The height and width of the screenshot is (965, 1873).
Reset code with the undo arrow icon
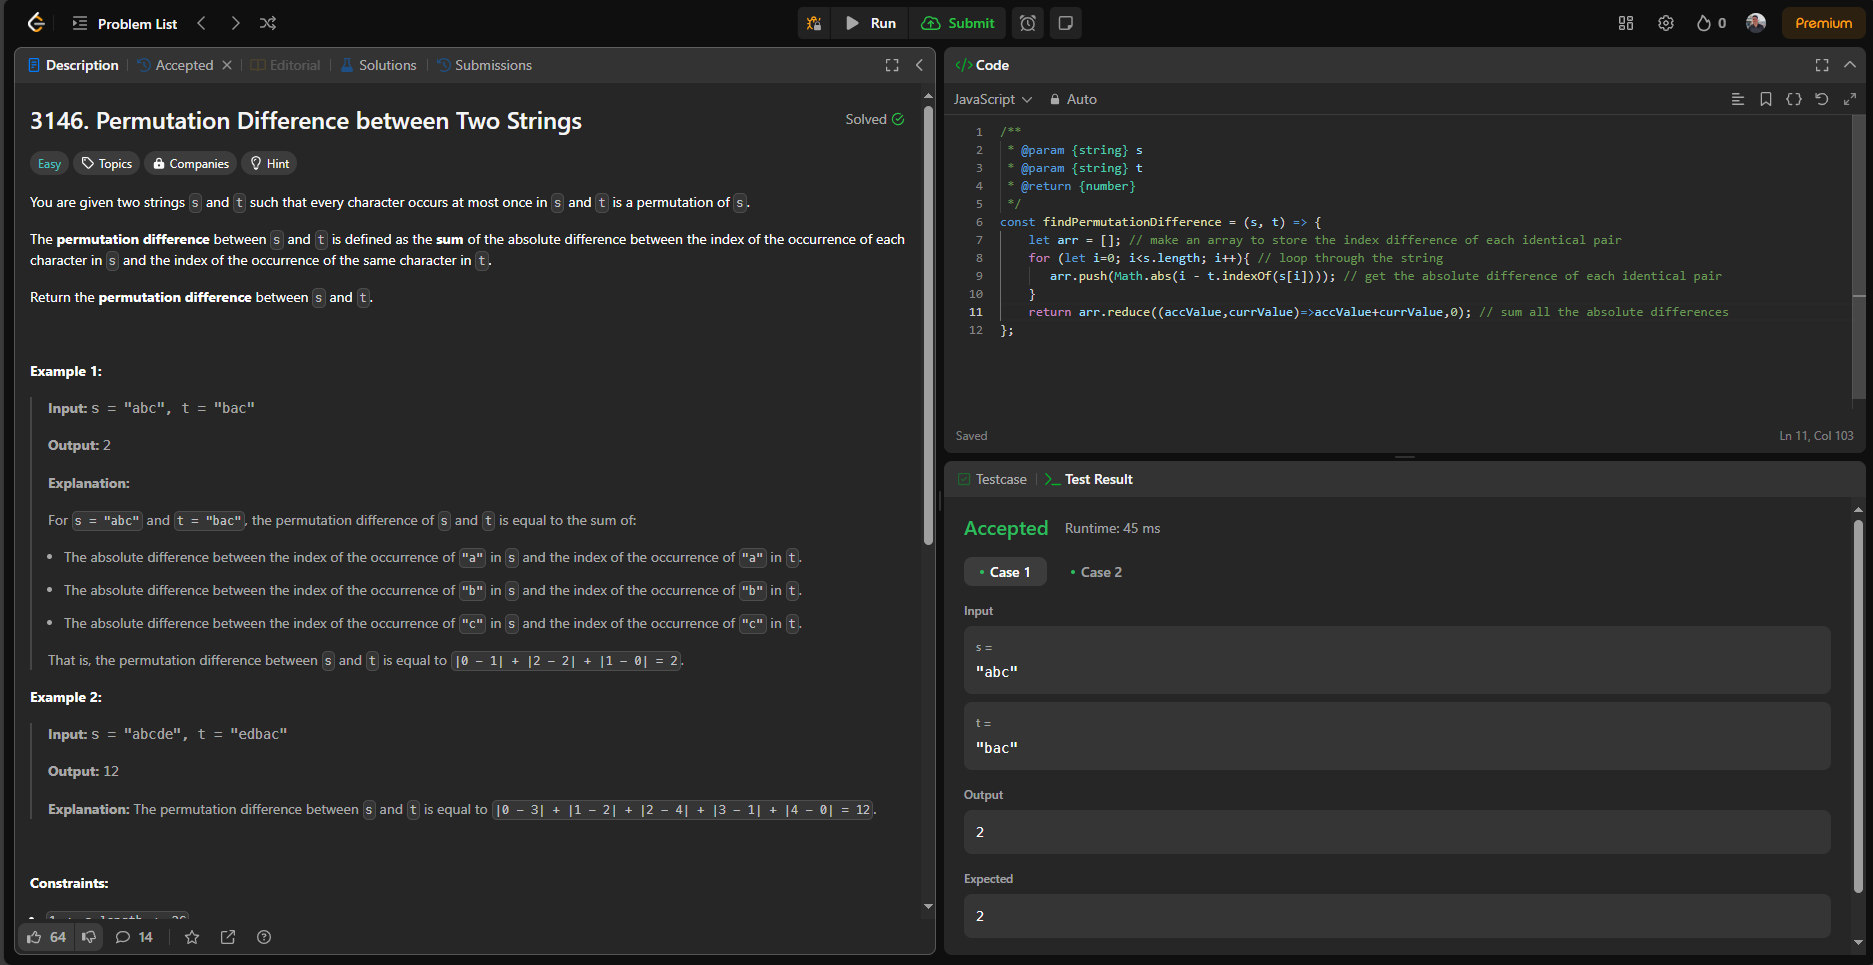click(1822, 99)
